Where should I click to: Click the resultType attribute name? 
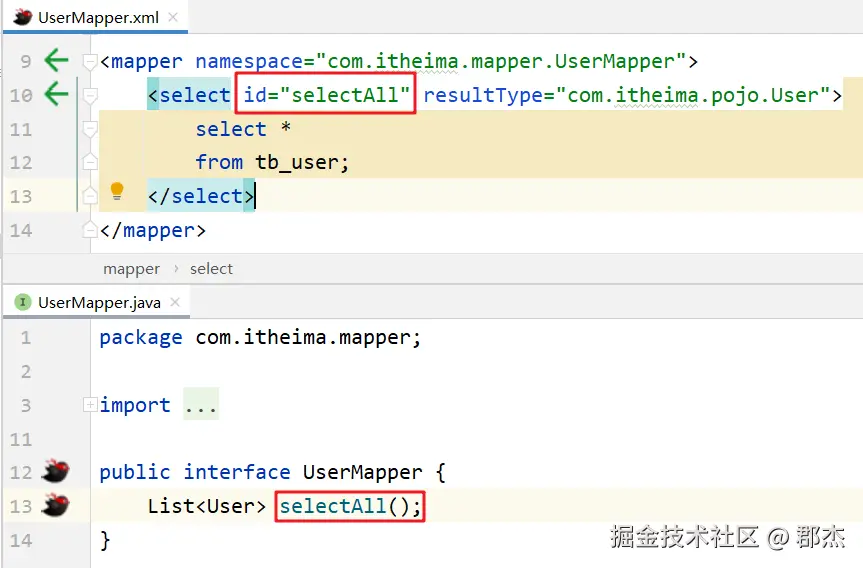coord(483,96)
